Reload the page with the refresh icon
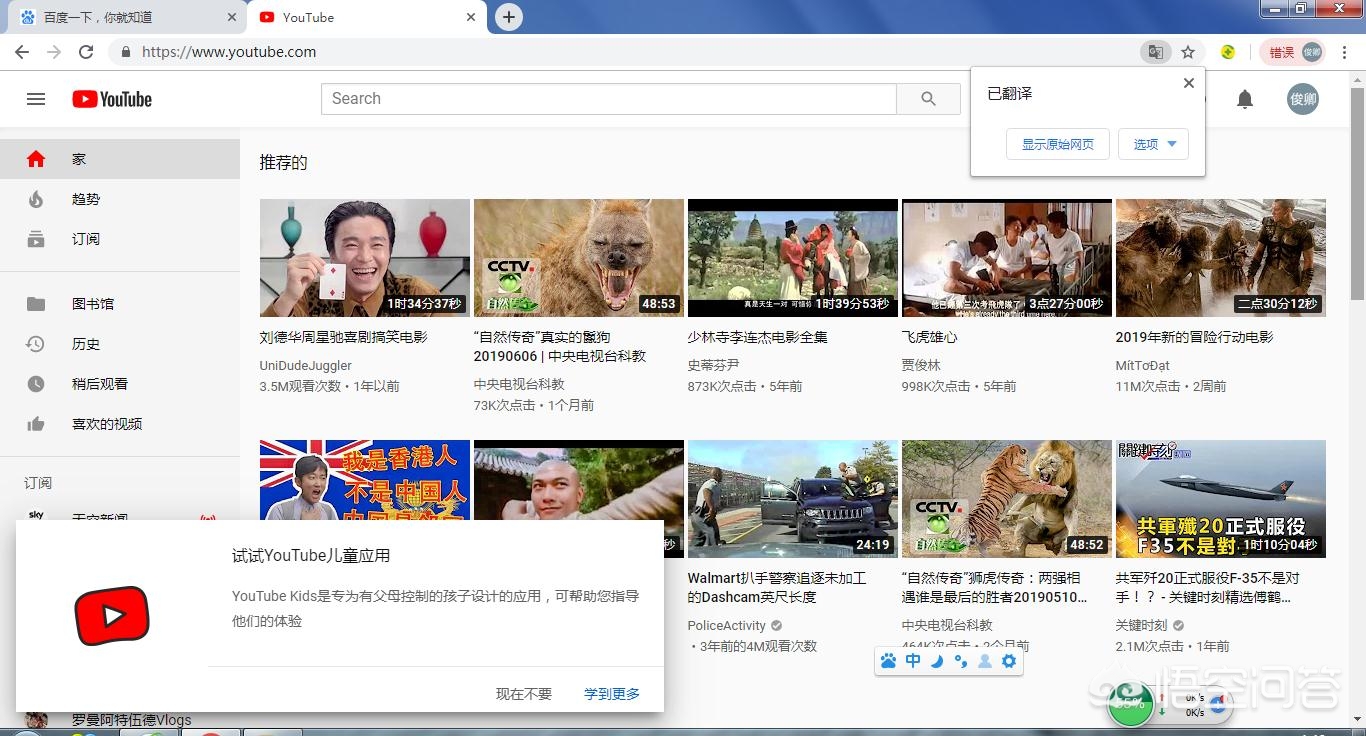1366x736 pixels. [86, 52]
